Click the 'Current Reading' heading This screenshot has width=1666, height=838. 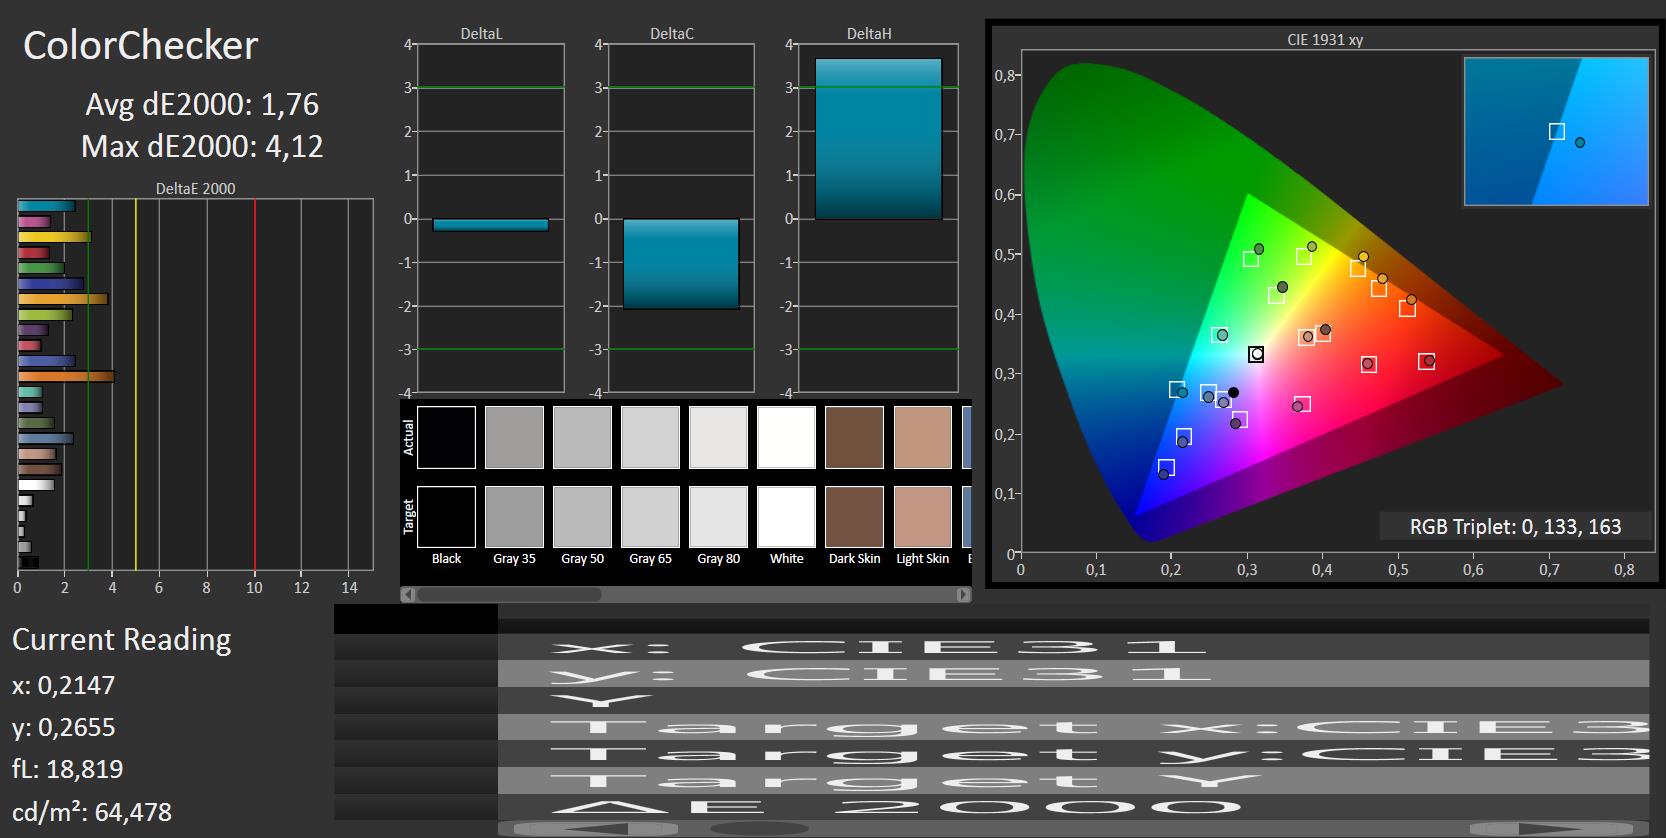(121, 639)
